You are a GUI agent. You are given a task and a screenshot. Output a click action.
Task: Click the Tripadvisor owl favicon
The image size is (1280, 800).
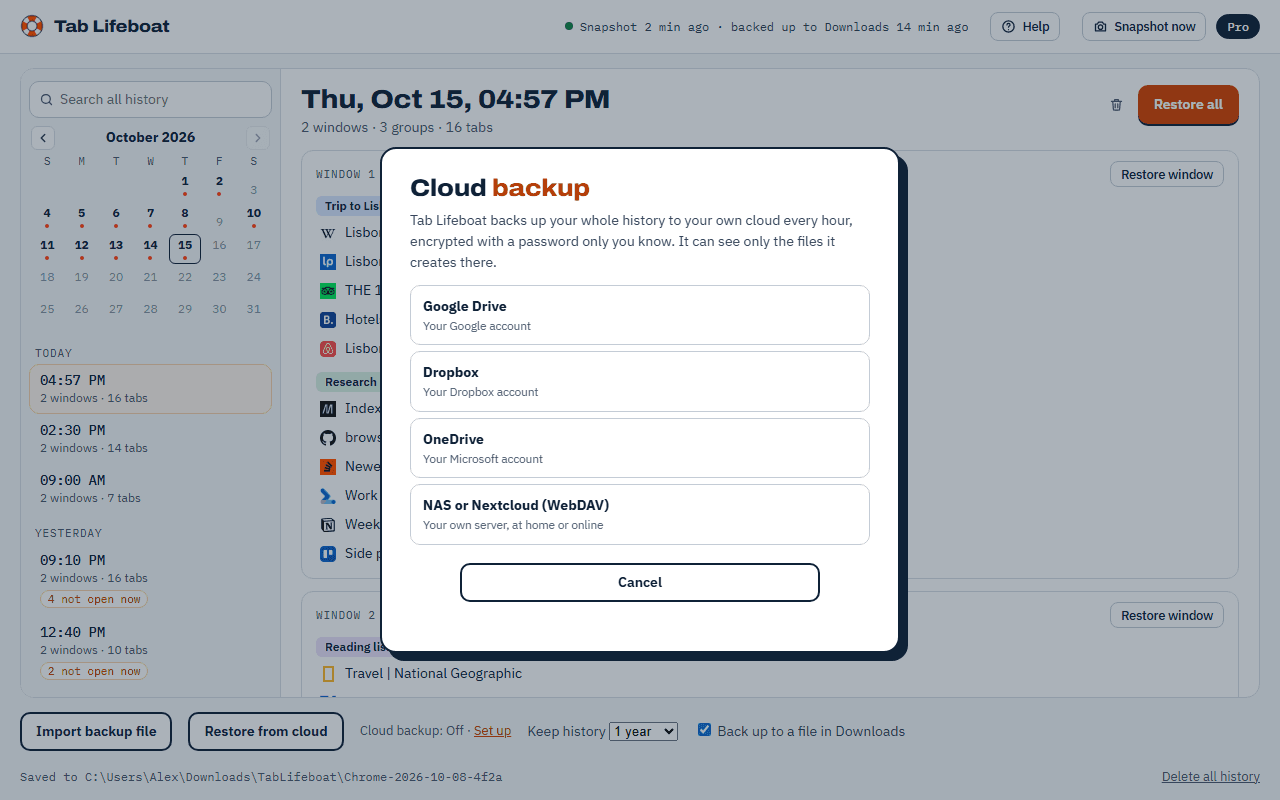(327, 290)
